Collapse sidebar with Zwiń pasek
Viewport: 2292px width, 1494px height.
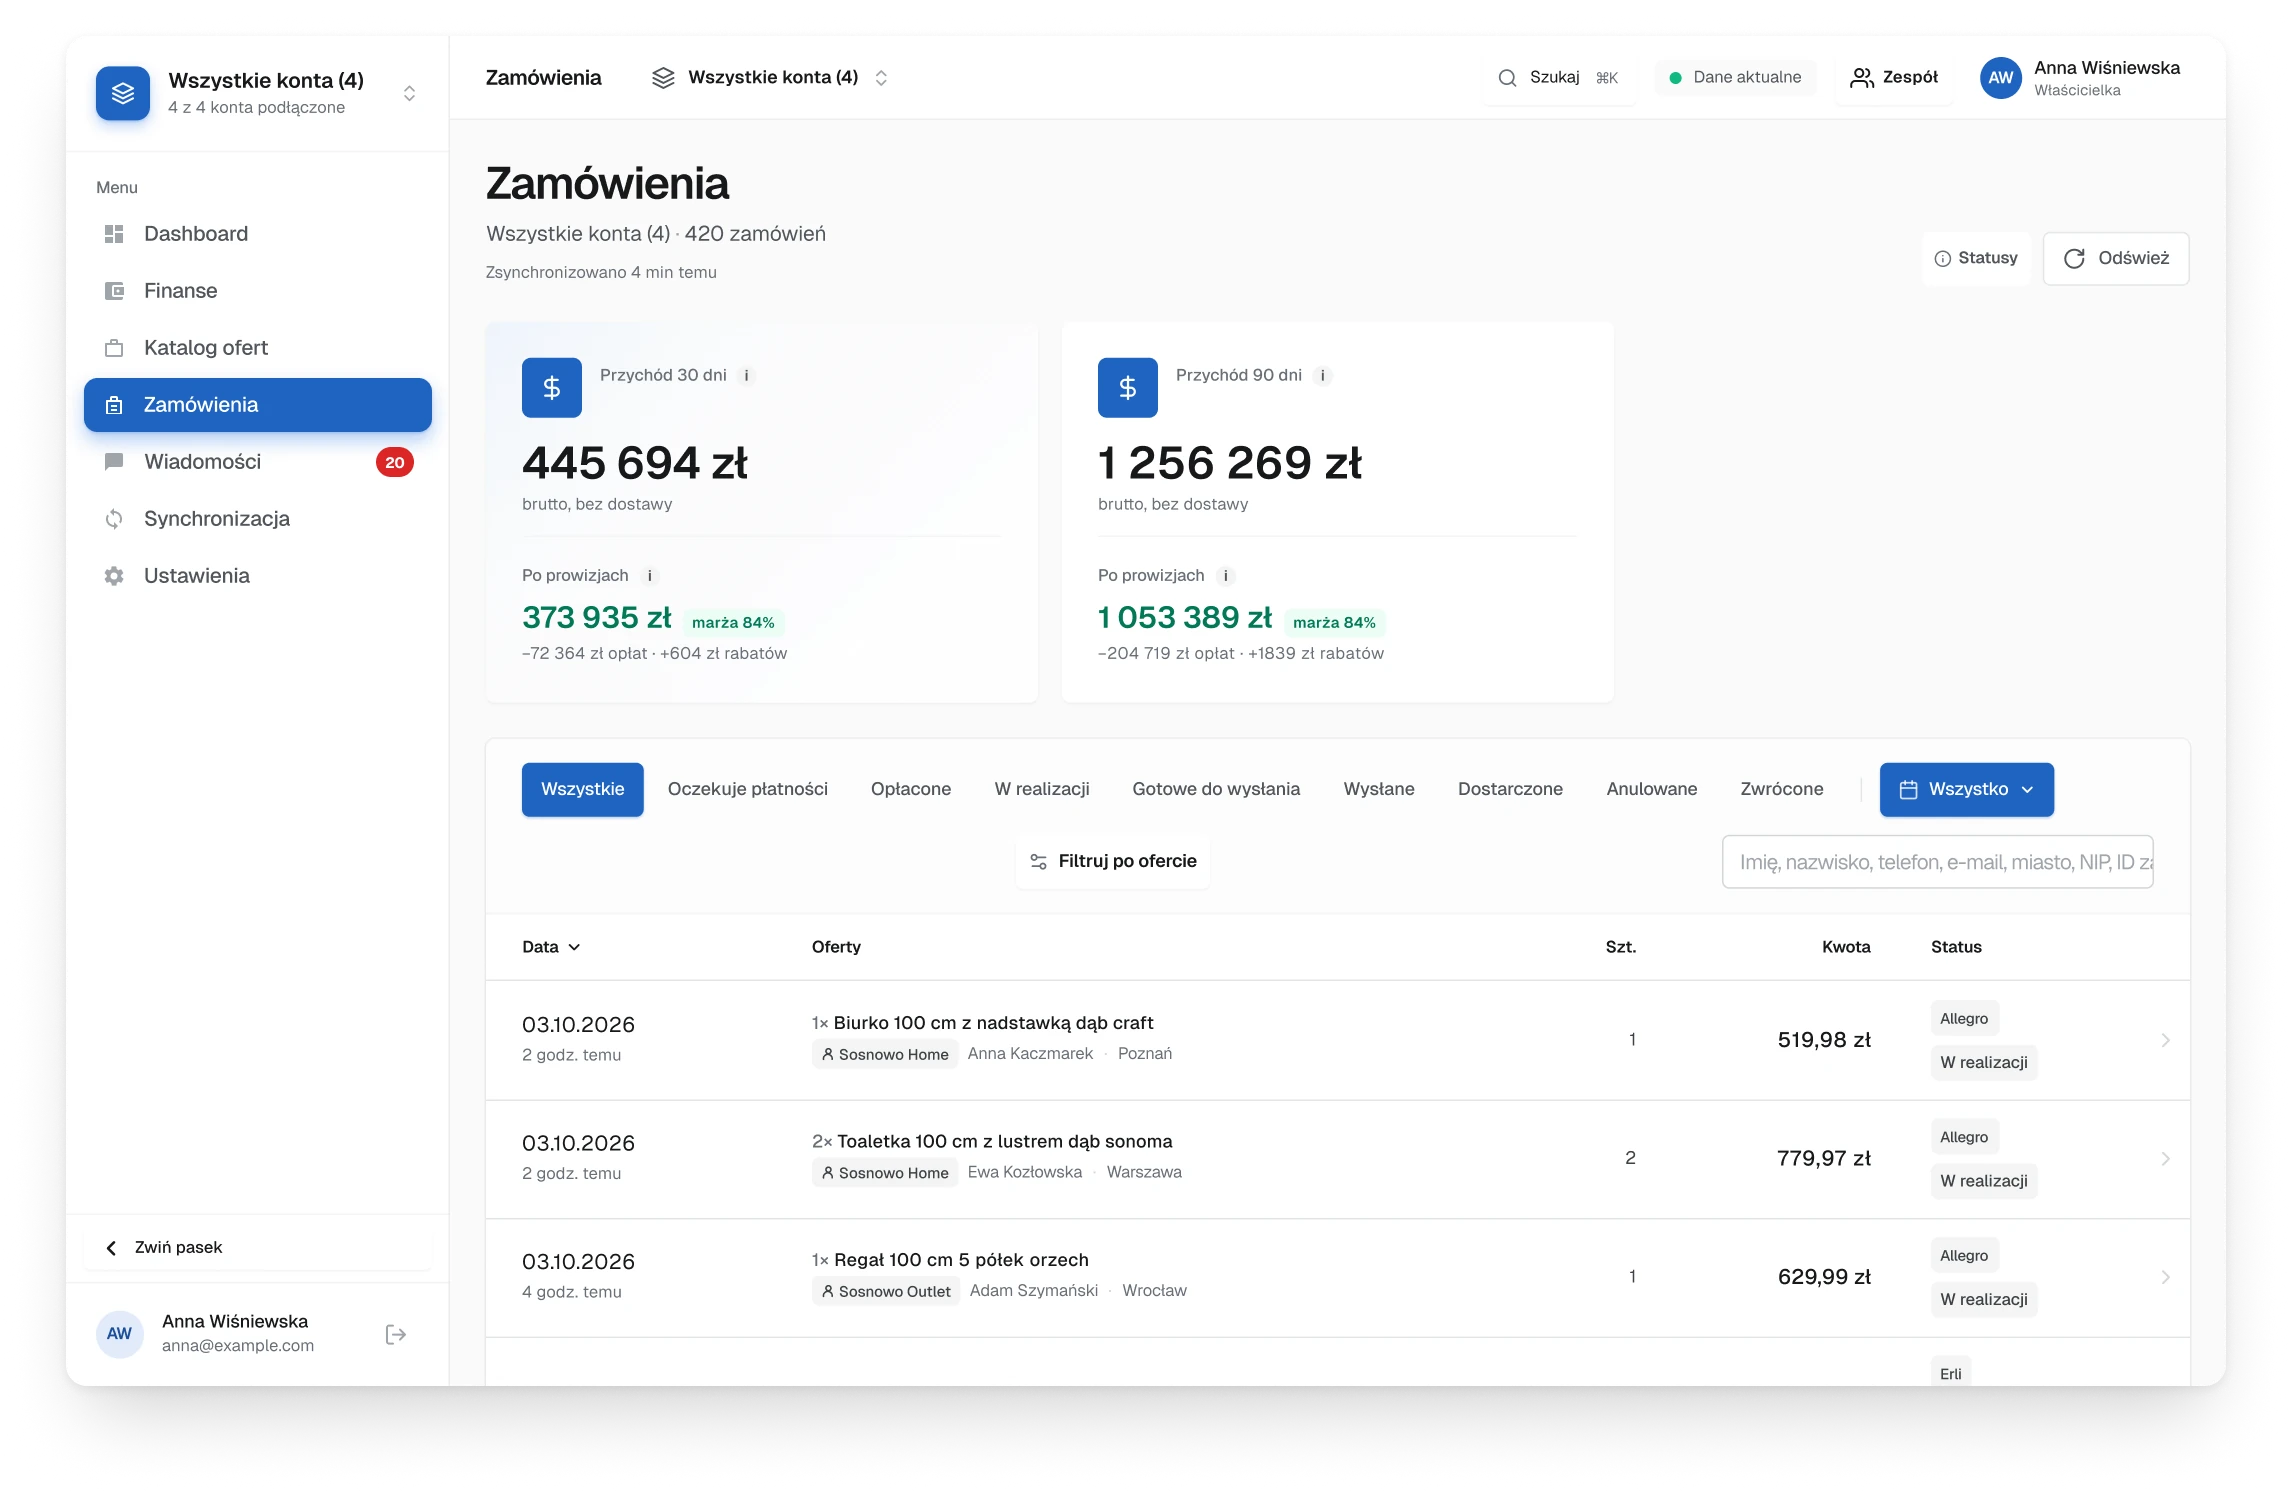[x=258, y=1248]
